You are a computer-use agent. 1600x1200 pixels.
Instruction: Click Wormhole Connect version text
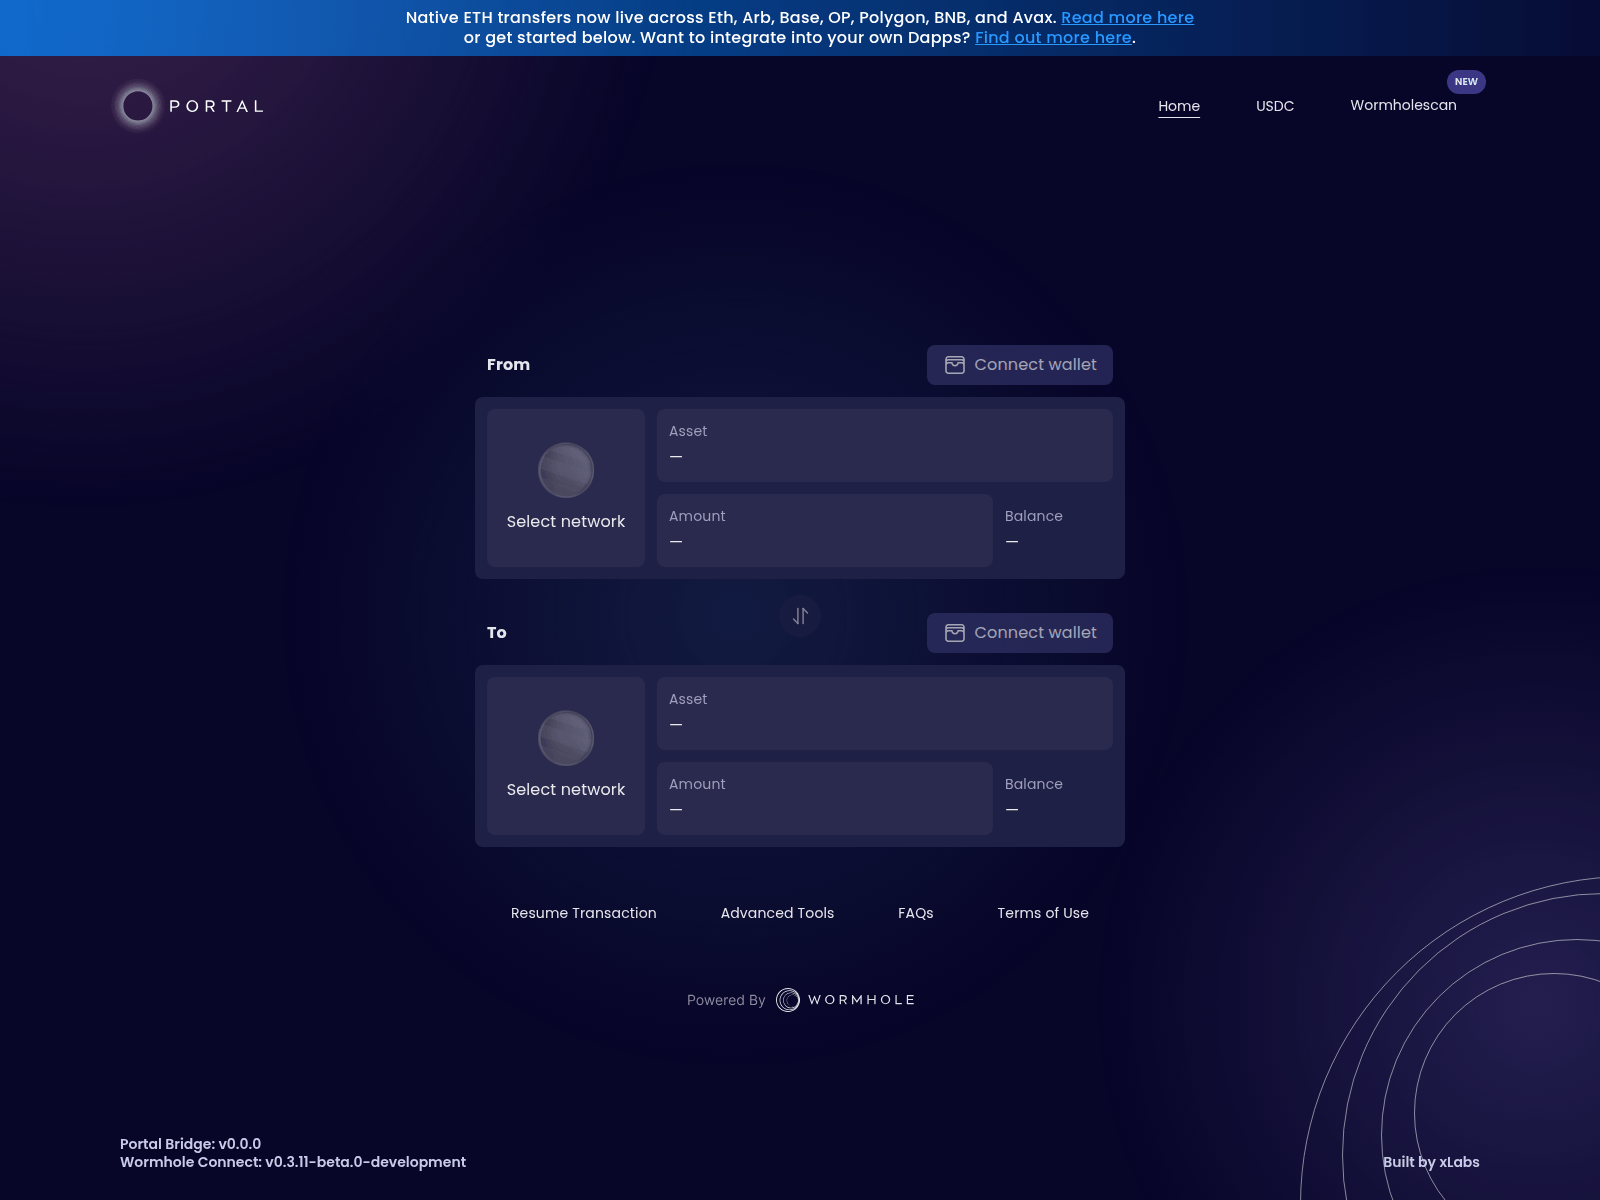293,1162
